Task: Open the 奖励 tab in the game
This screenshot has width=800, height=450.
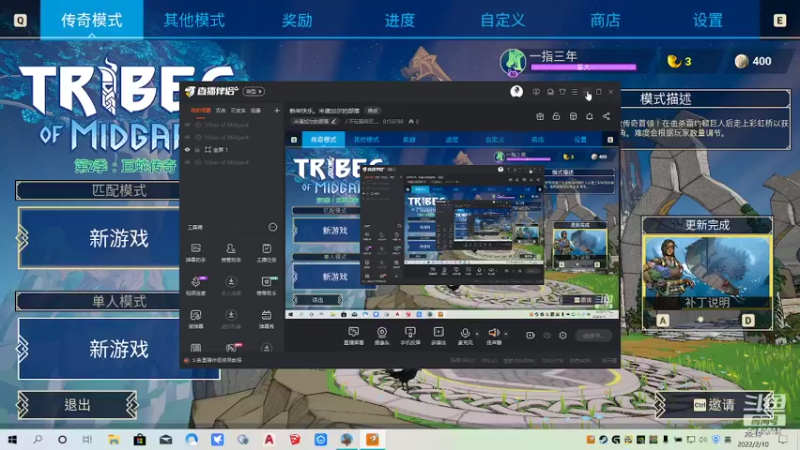Action: [297, 20]
